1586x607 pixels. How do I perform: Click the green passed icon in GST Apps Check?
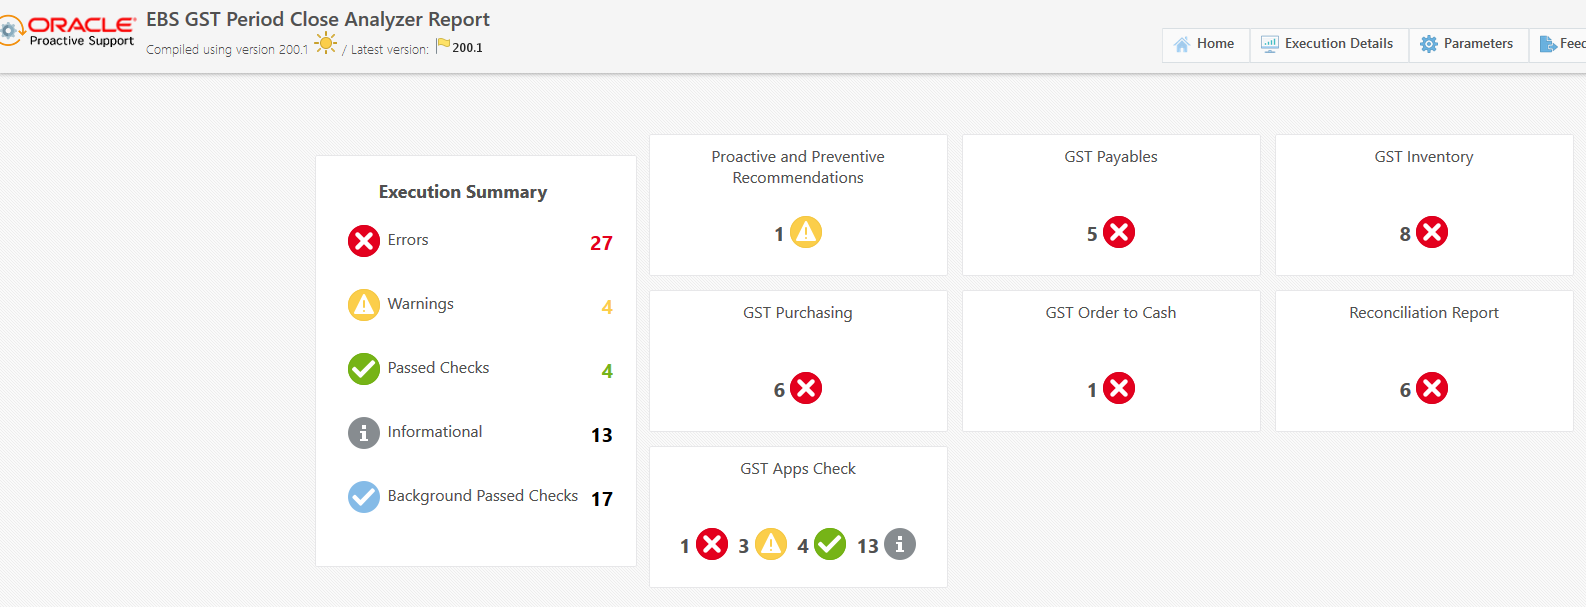(x=830, y=545)
